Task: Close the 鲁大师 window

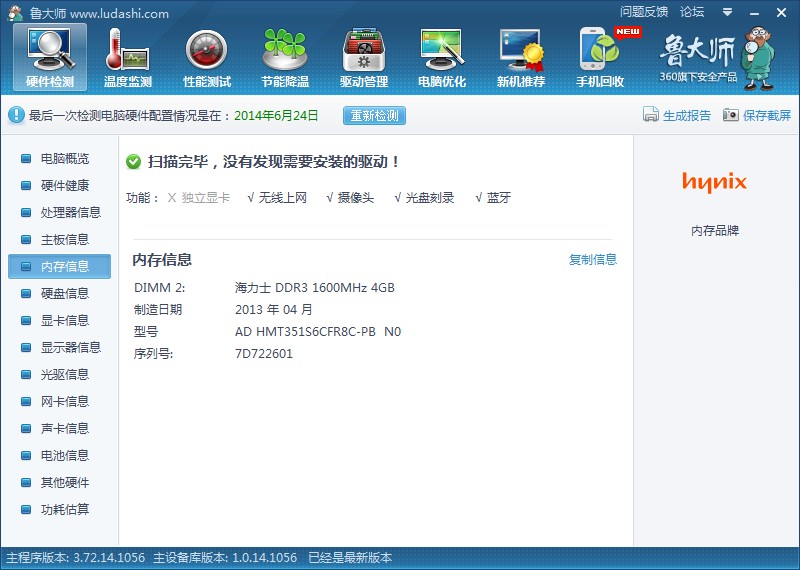Action: [x=781, y=13]
